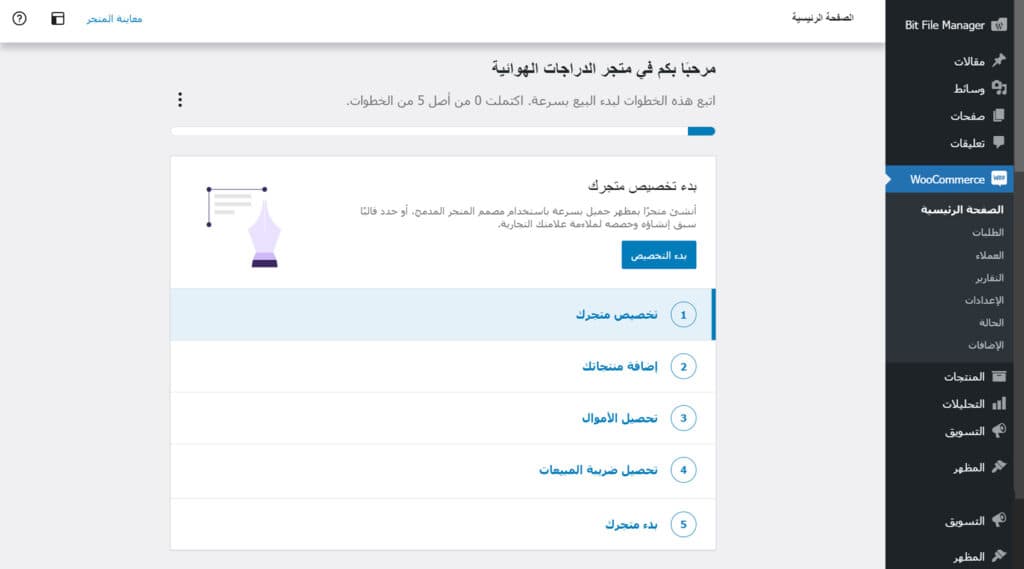
Task: Click the first التسويق megaphone icon
Action: click(999, 431)
